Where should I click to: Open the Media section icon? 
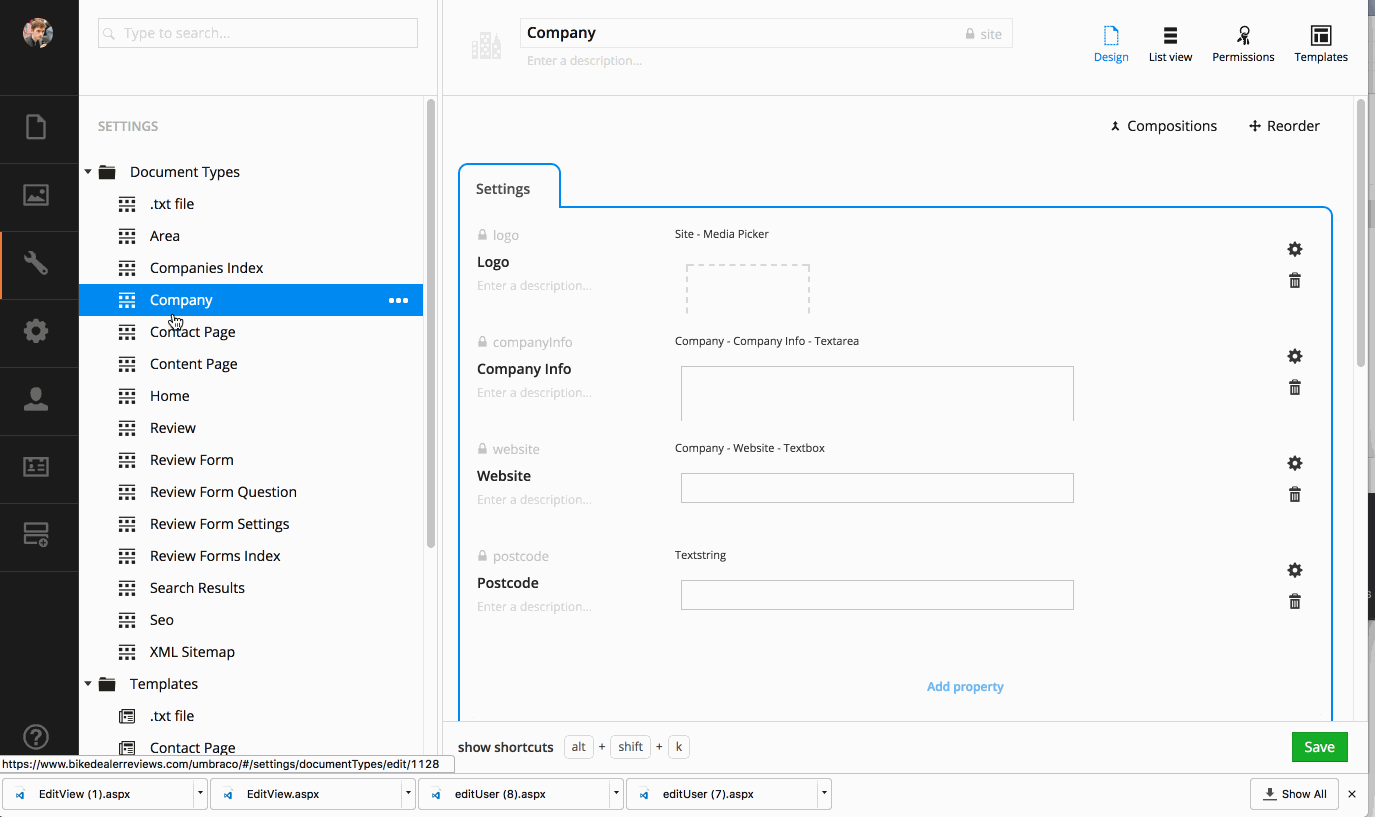coord(36,196)
